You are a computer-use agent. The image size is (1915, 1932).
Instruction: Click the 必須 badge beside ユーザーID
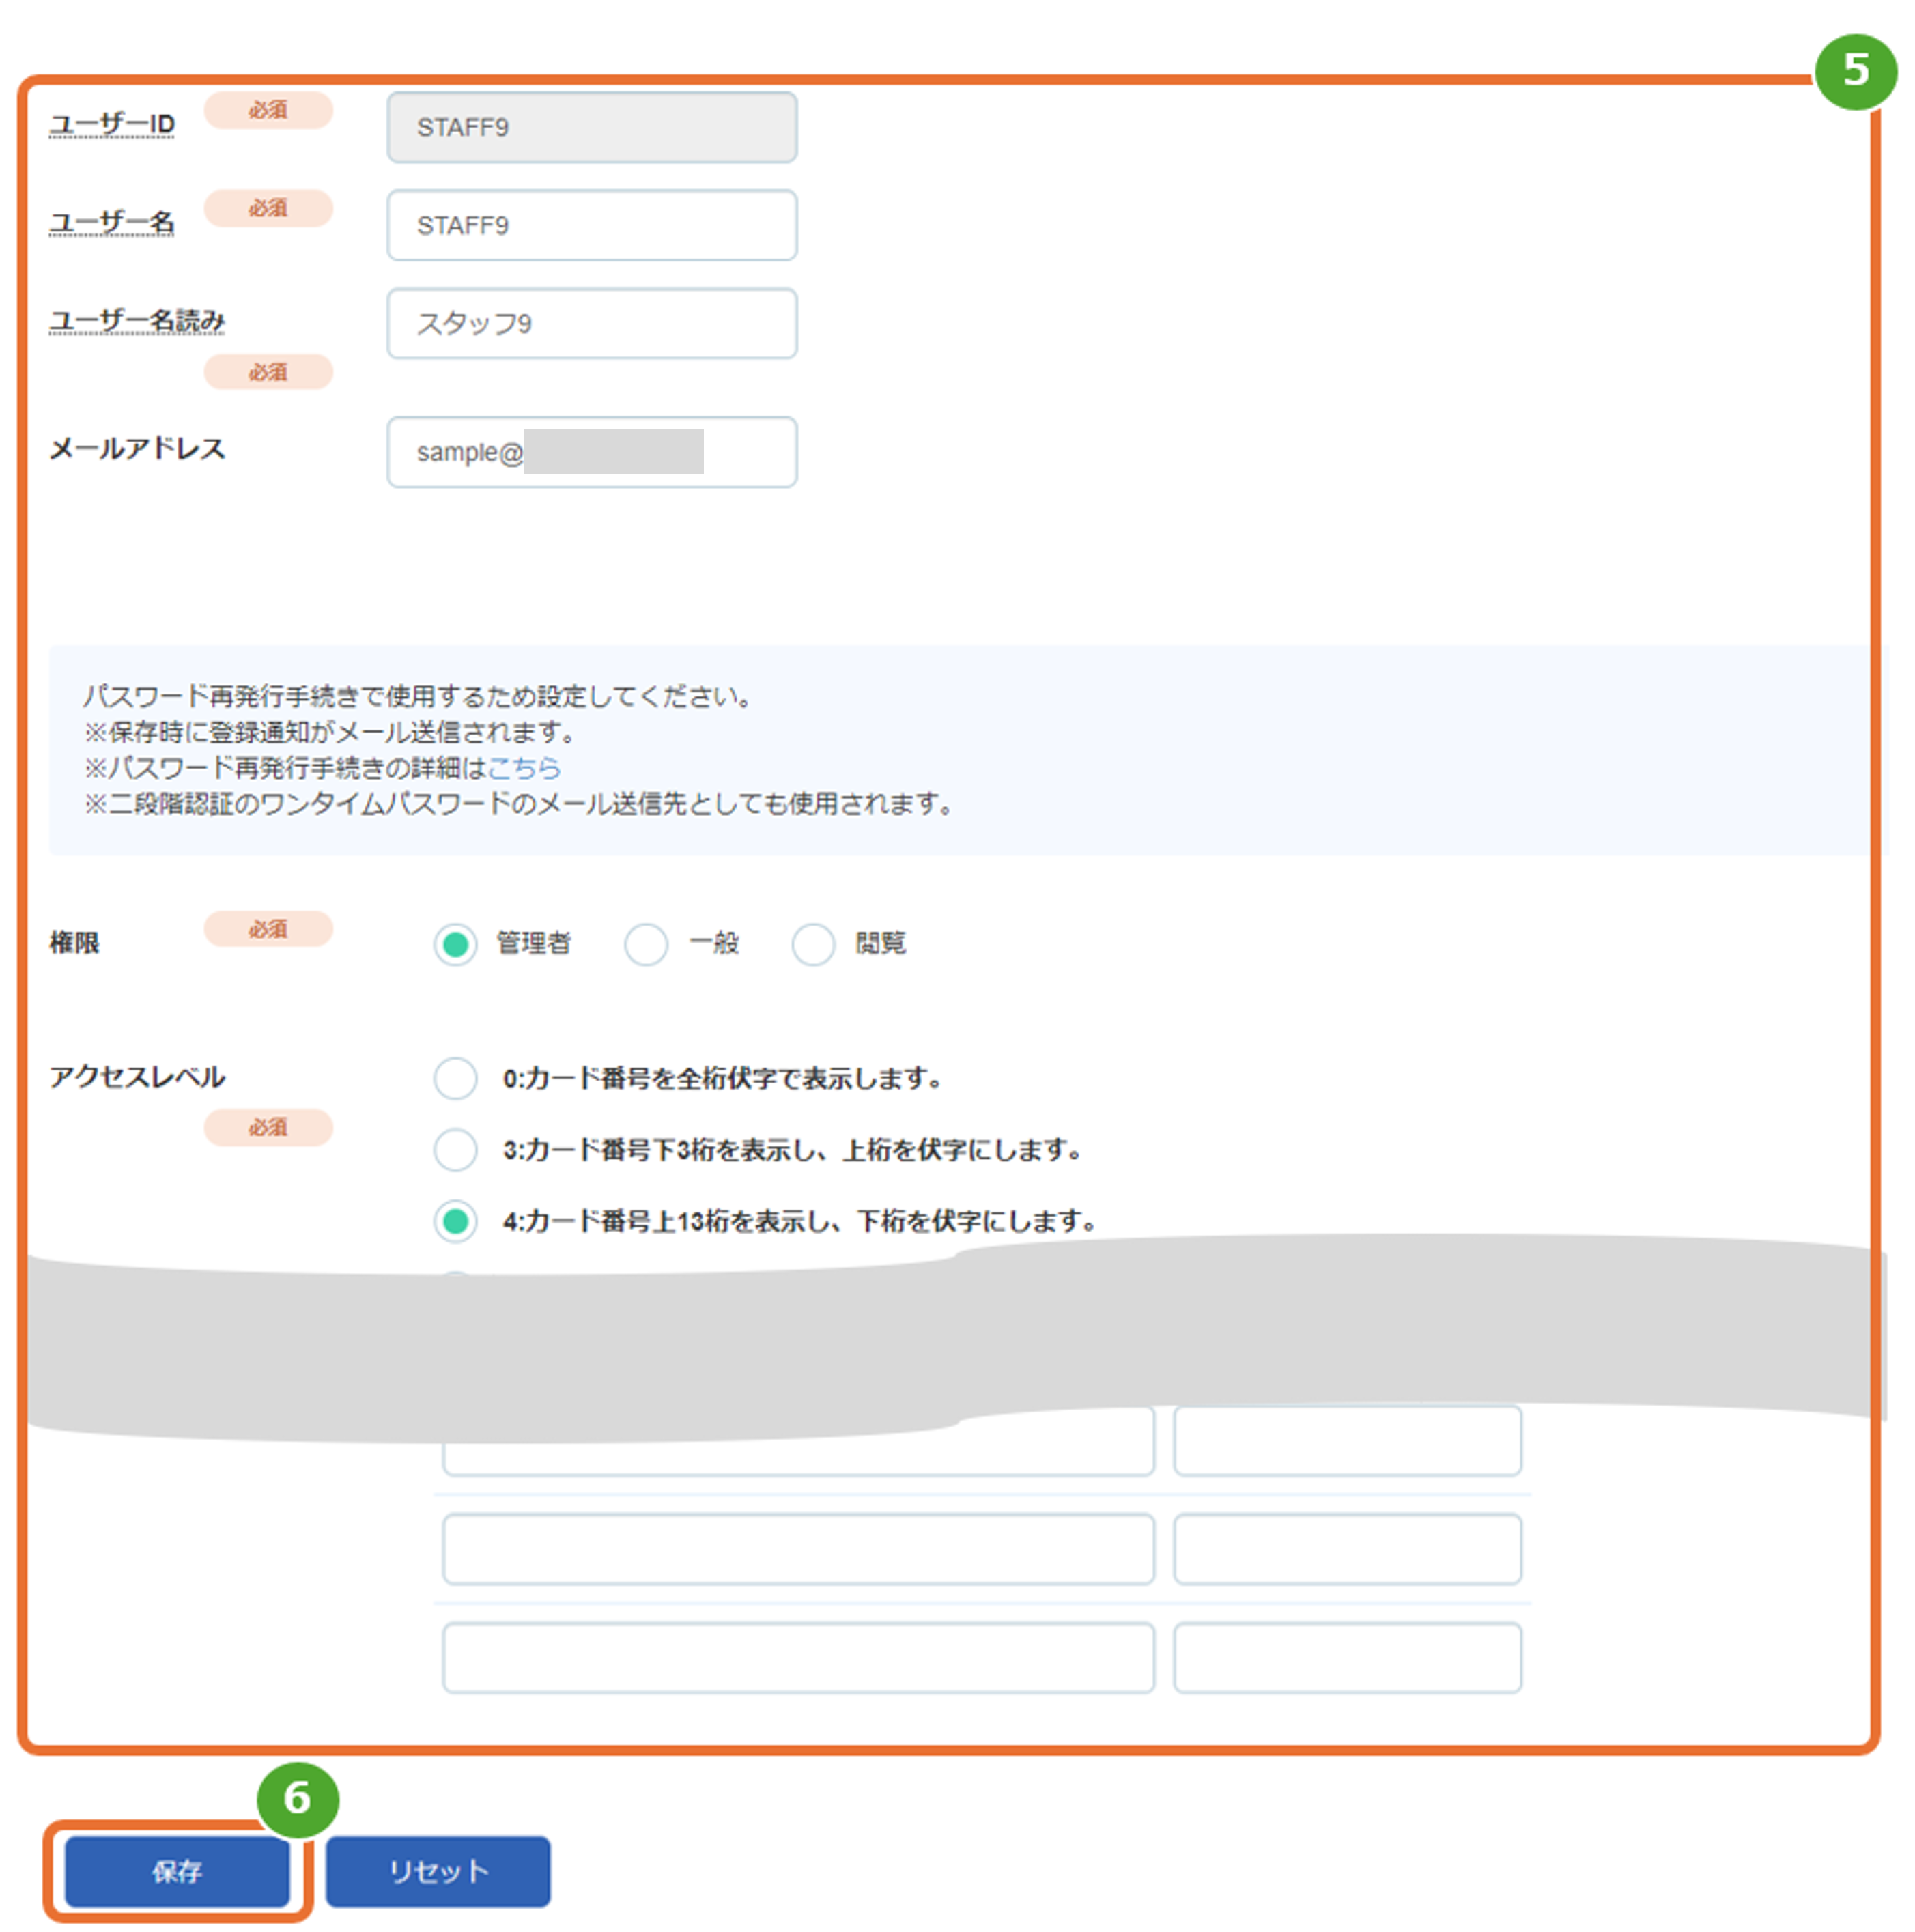[x=268, y=110]
